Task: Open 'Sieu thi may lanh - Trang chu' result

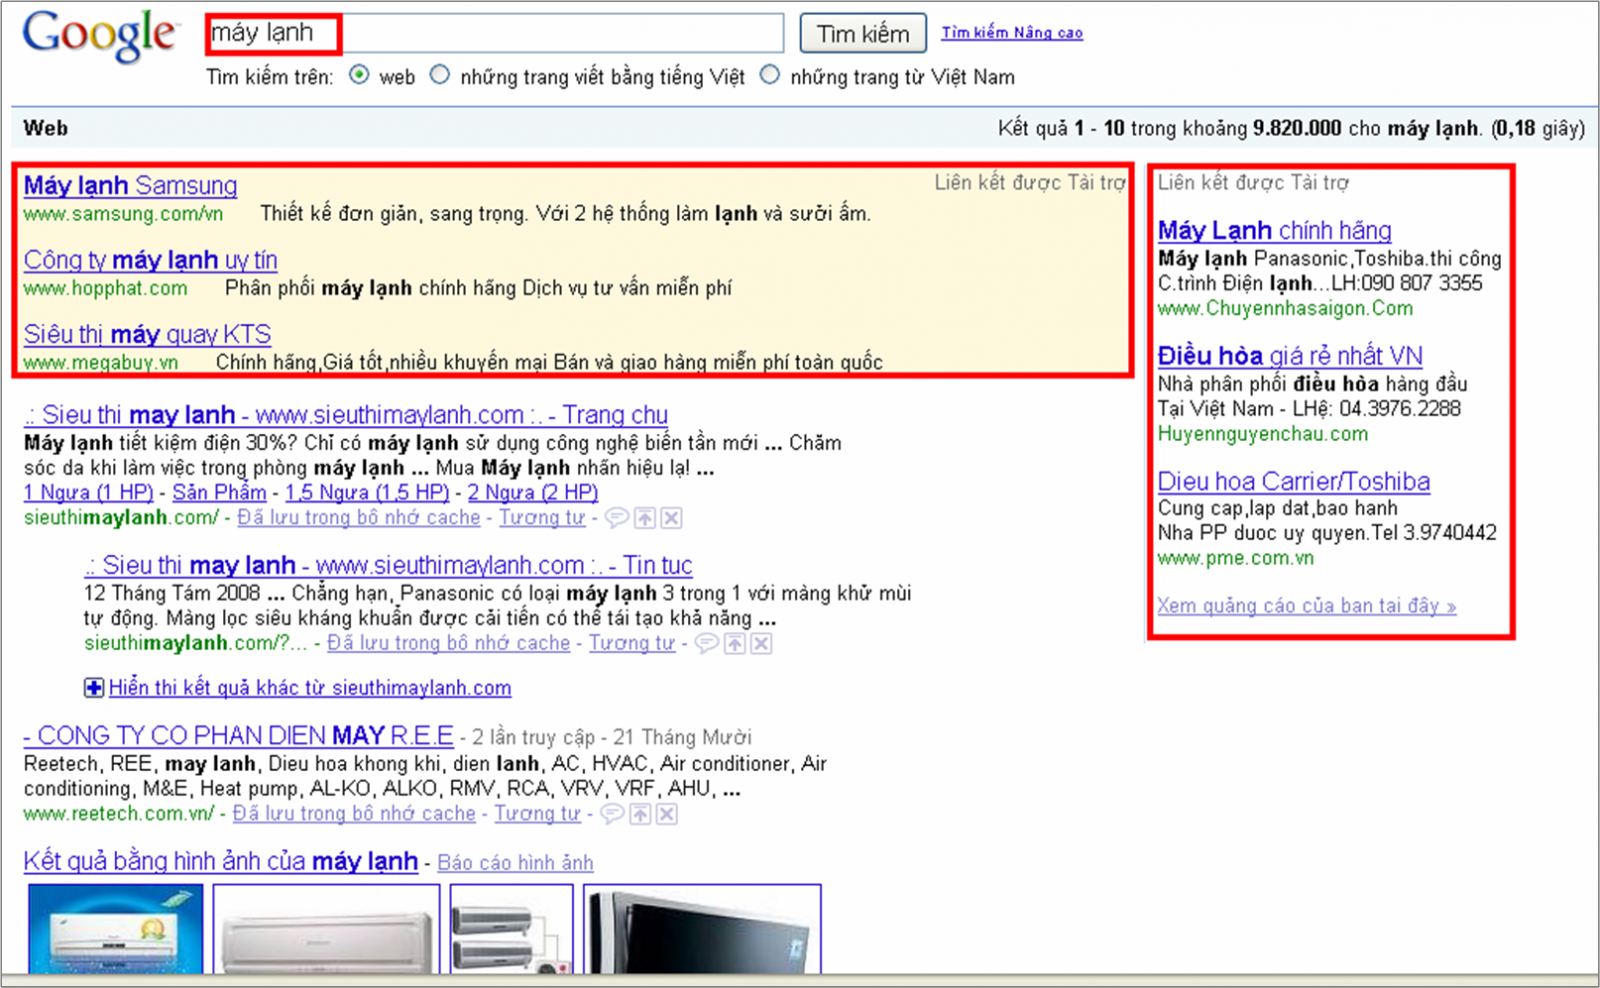Action: tap(345, 415)
